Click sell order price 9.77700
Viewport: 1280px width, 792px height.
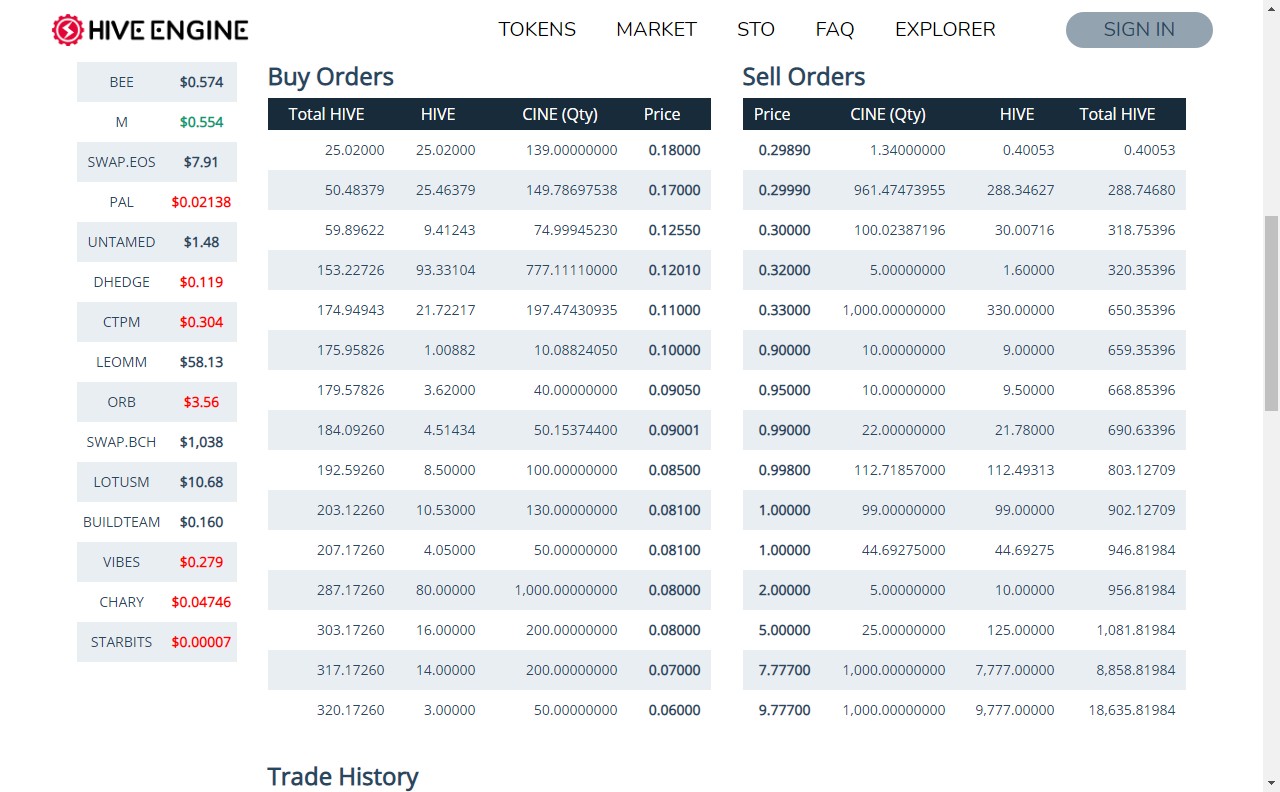tap(784, 710)
